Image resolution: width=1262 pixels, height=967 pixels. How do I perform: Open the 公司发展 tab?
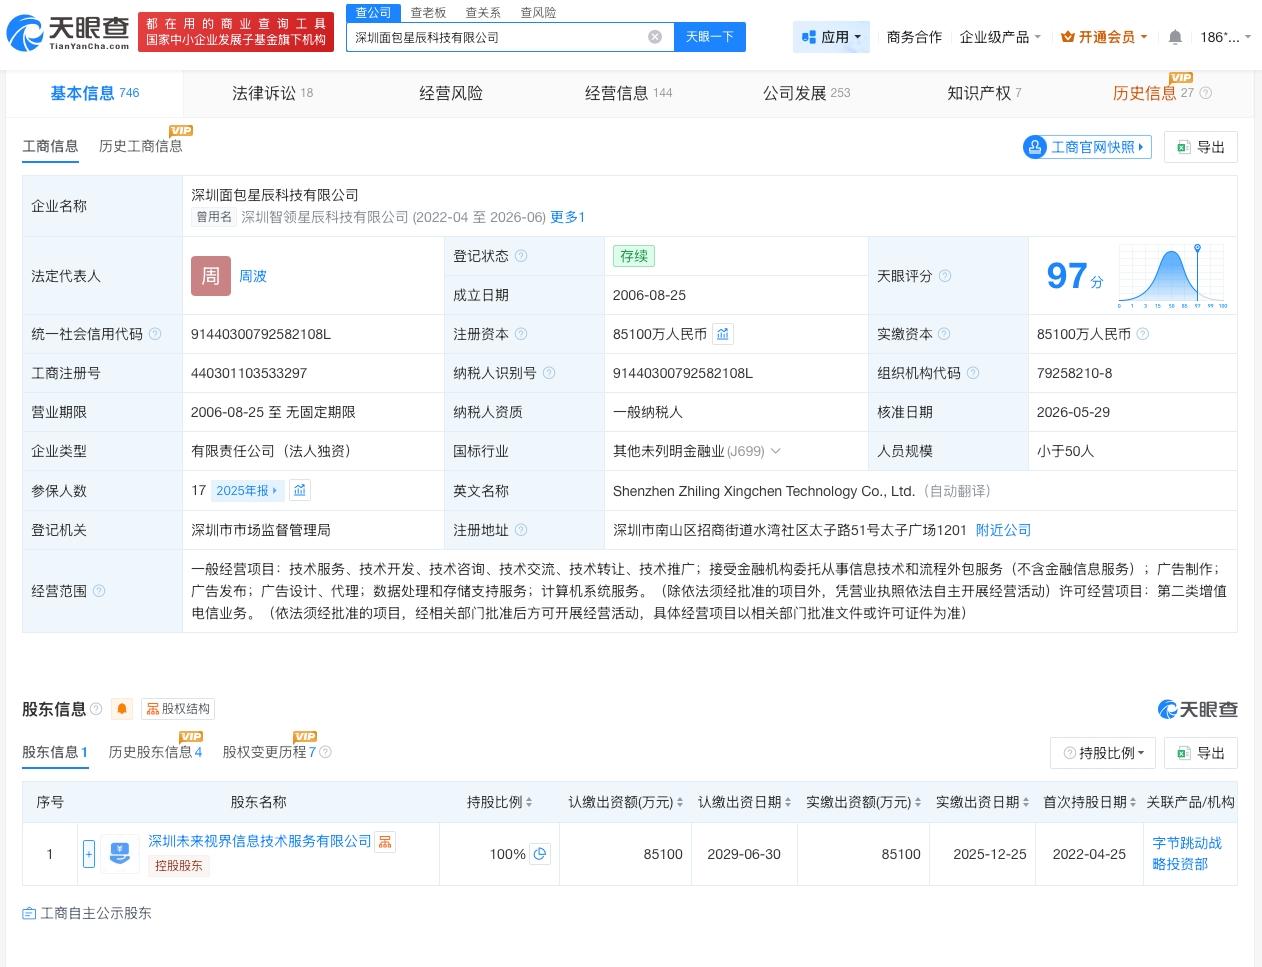point(806,93)
